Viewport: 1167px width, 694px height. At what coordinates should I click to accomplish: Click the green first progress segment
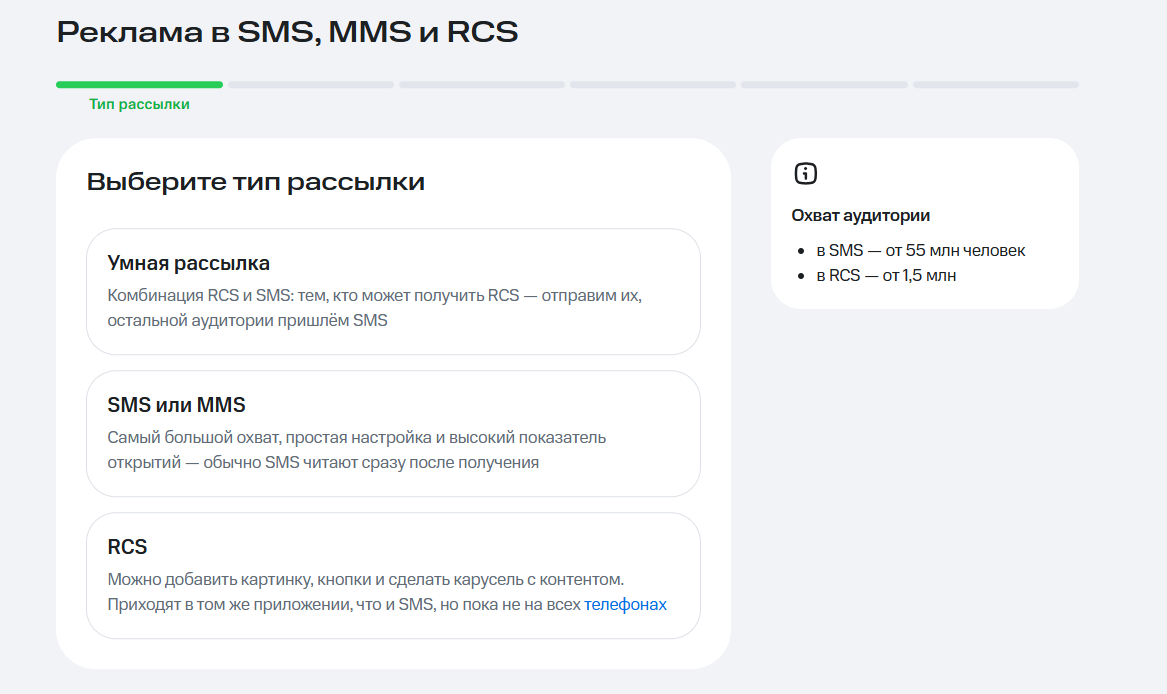(139, 85)
